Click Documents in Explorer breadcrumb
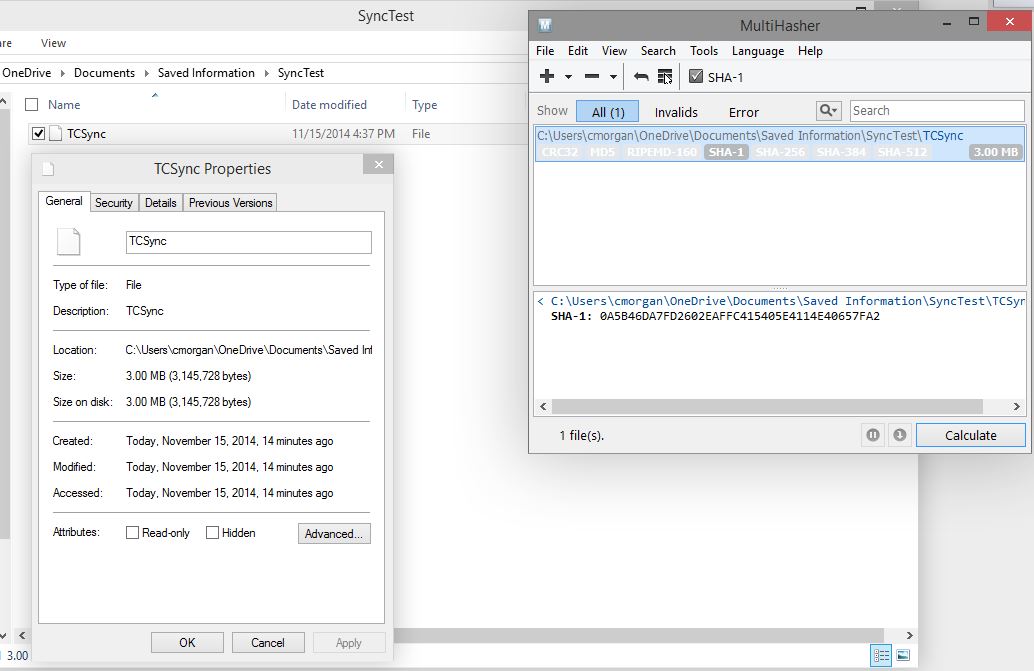Image resolution: width=1034 pixels, height=671 pixels. point(104,73)
